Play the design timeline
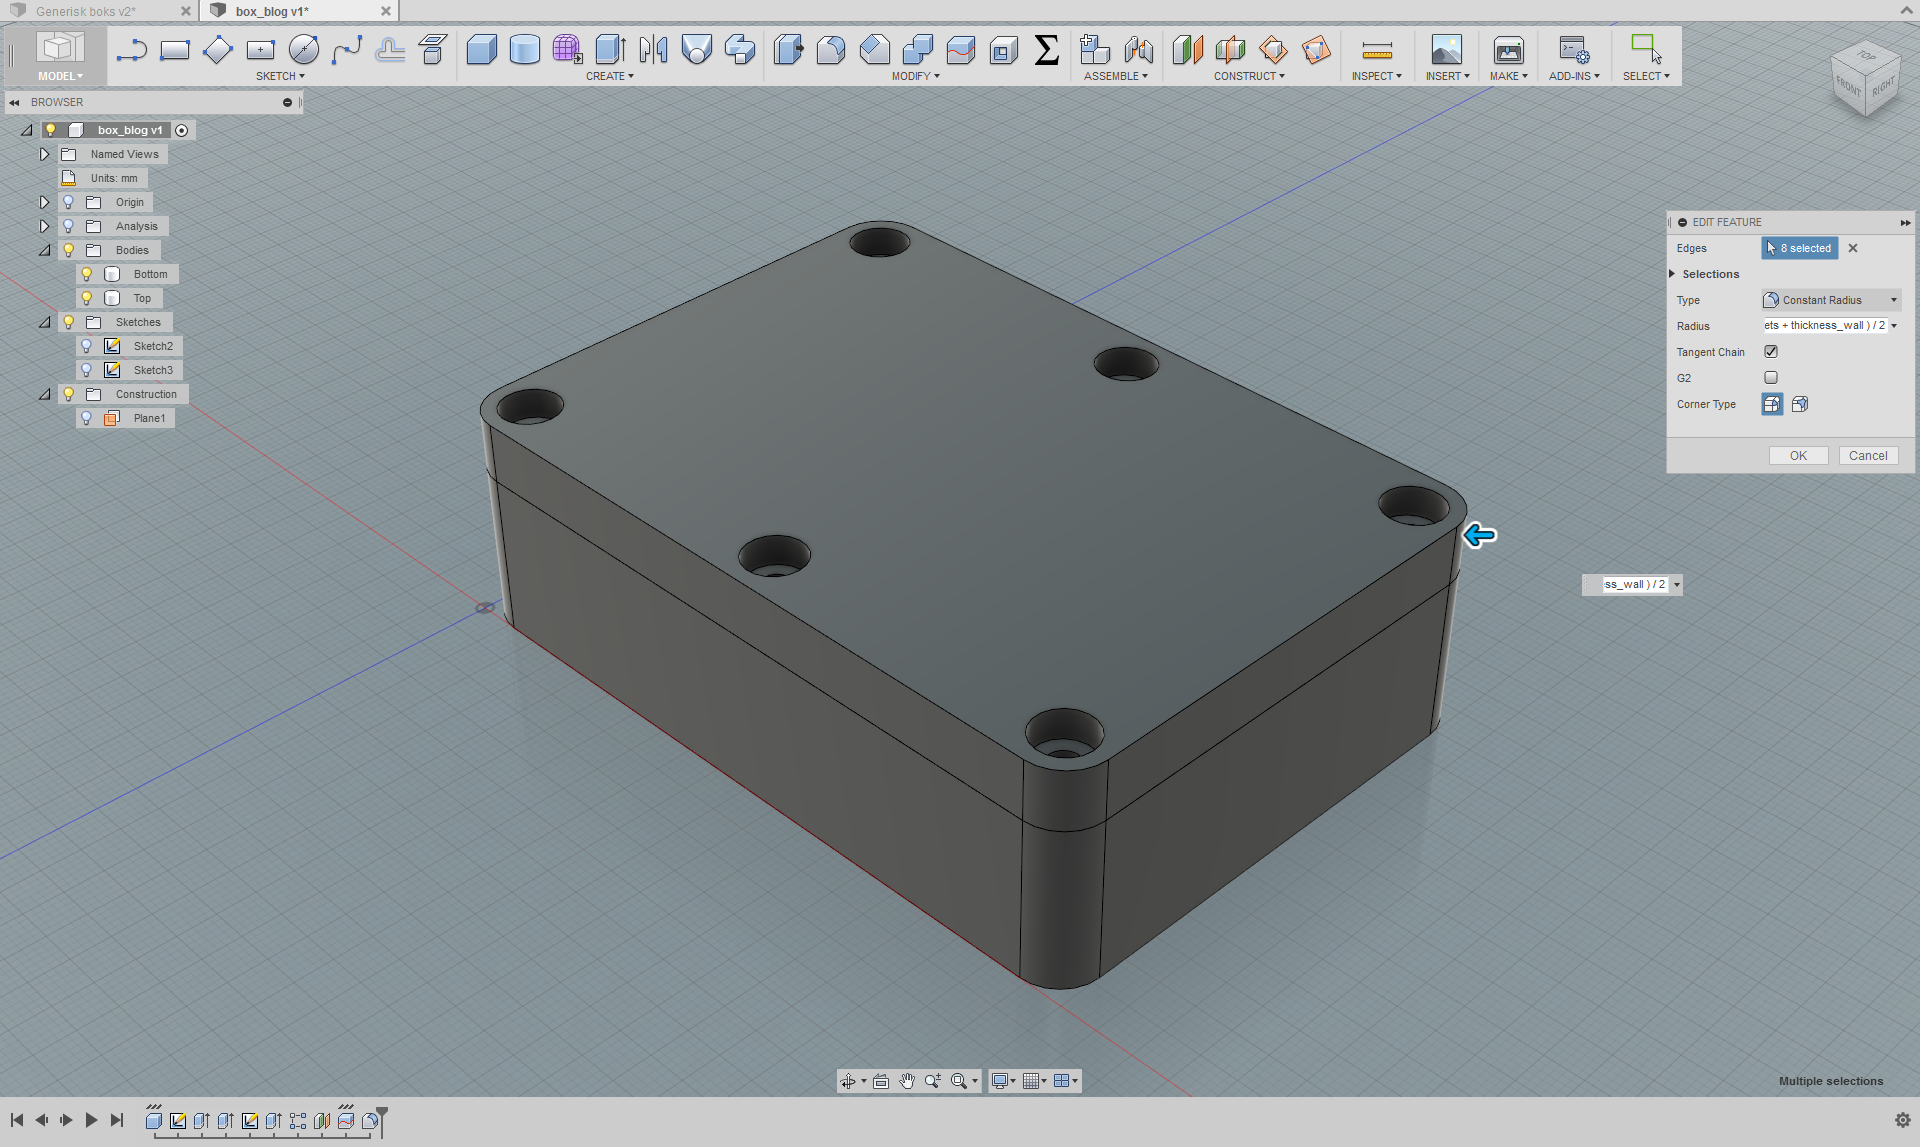This screenshot has height=1147, width=1920. [x=91, y=1120]
